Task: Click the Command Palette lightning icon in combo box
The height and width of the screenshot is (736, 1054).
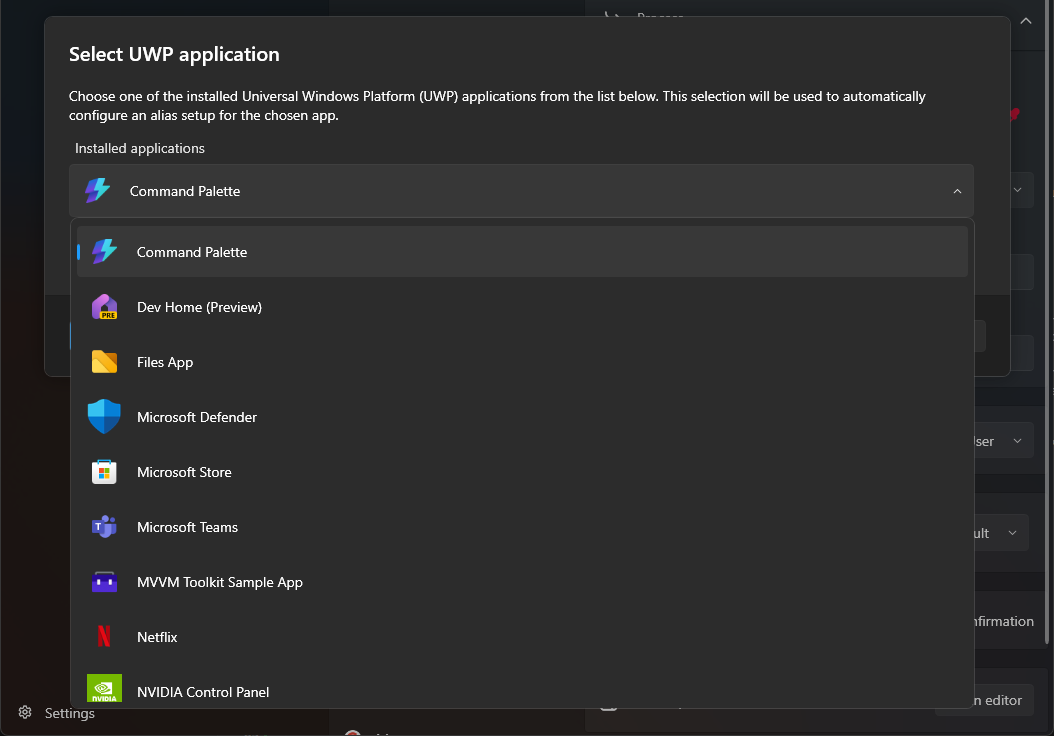Action: [97, 191]
